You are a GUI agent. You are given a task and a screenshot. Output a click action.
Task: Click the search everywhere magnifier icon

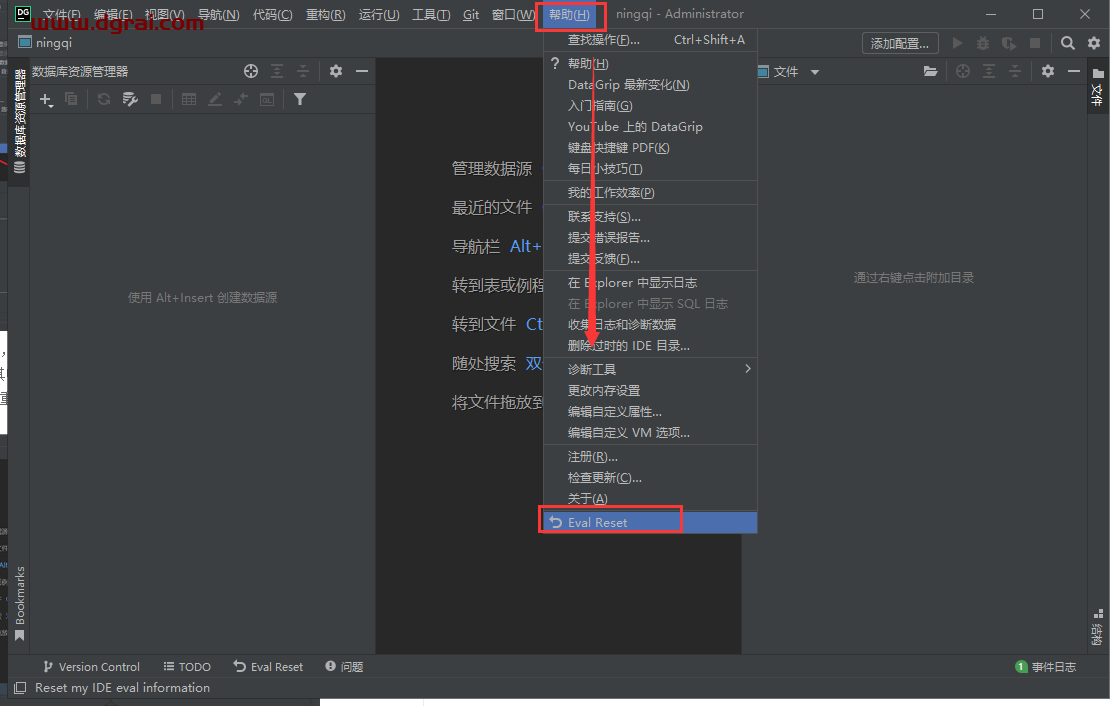coord(1067,43)
